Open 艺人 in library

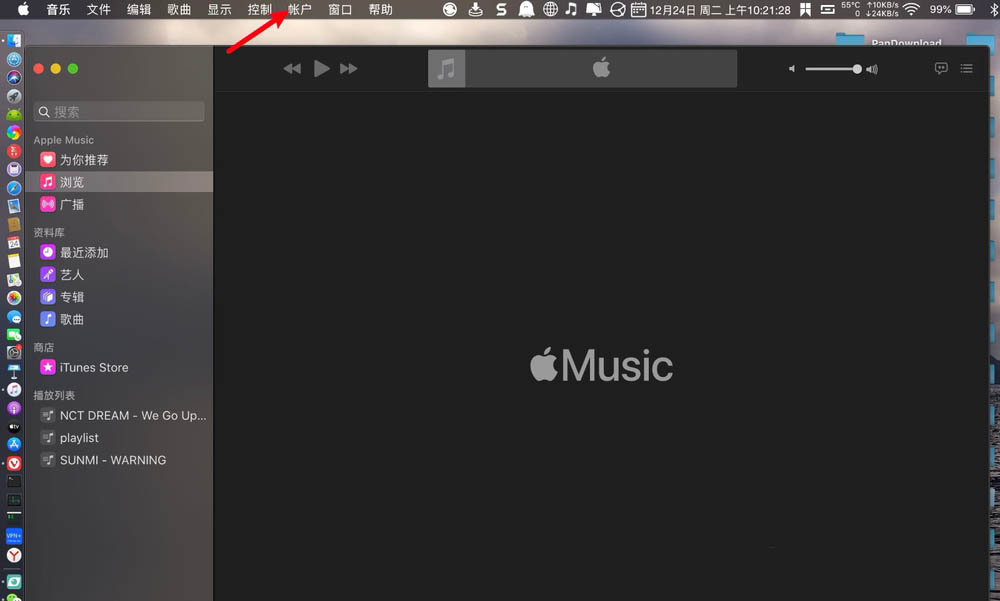(x=119, y=275)
